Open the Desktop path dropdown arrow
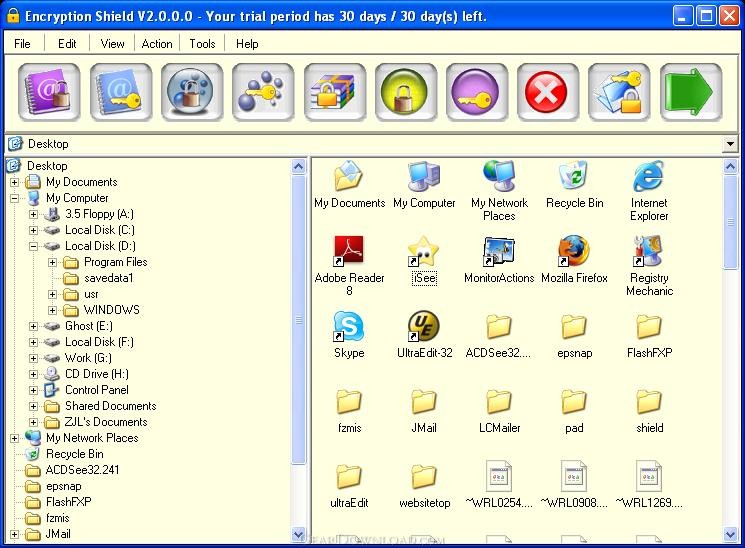Viewport: 745px width, 548px height. [730, 144]
